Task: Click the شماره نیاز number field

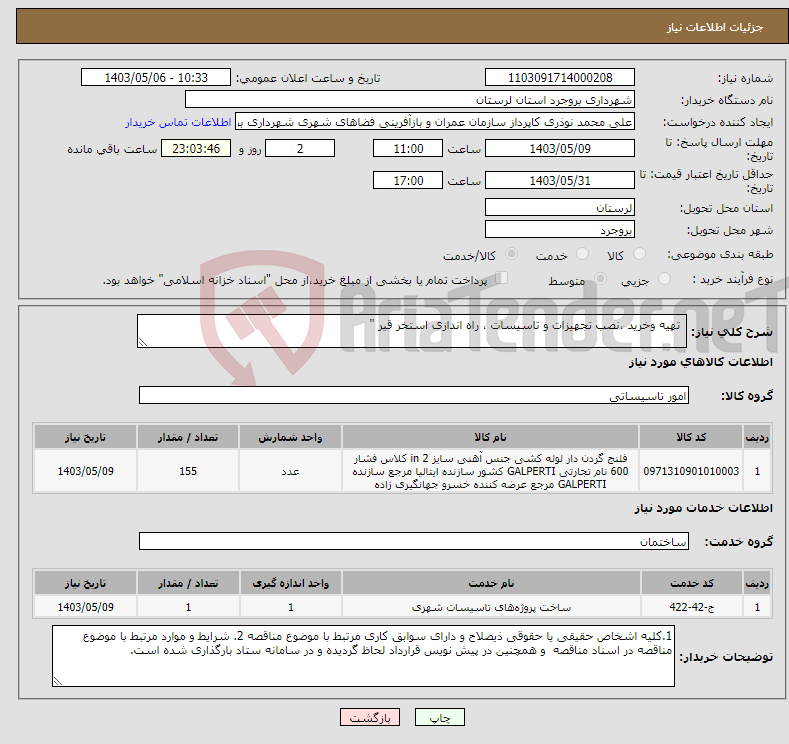Action: point(560,77)
